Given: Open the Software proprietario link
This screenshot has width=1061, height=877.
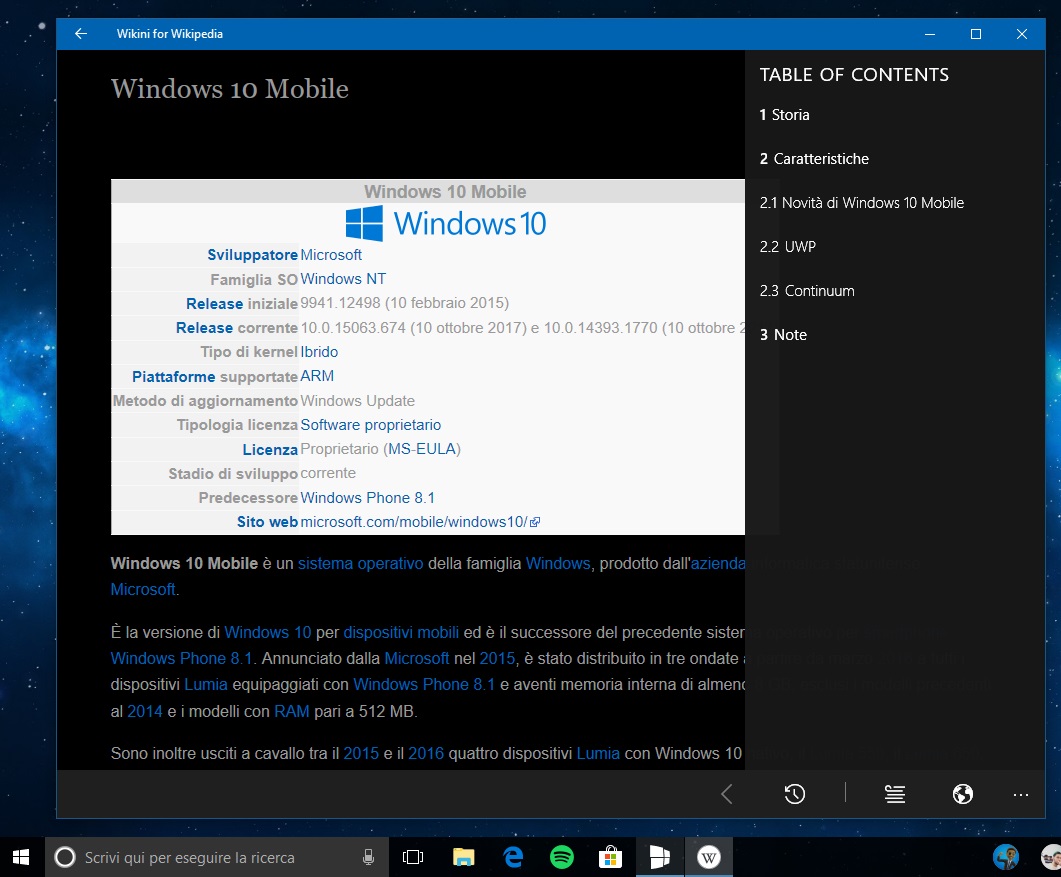Looking at the screenshot, I should click(370, 425).
